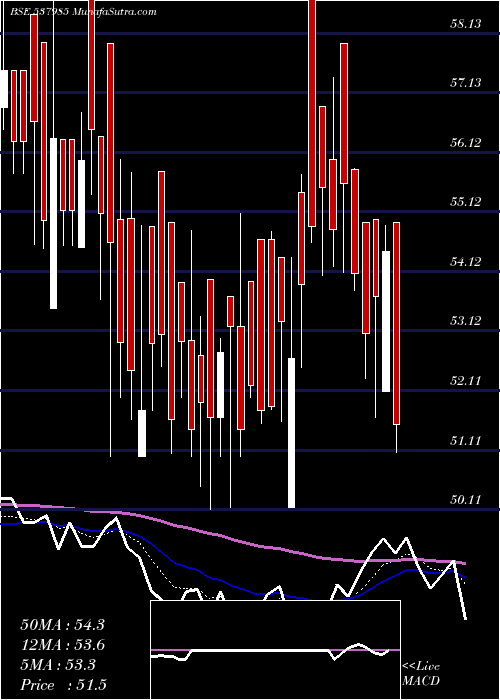Click the <<Live MACD label

[x=421, y=674]
